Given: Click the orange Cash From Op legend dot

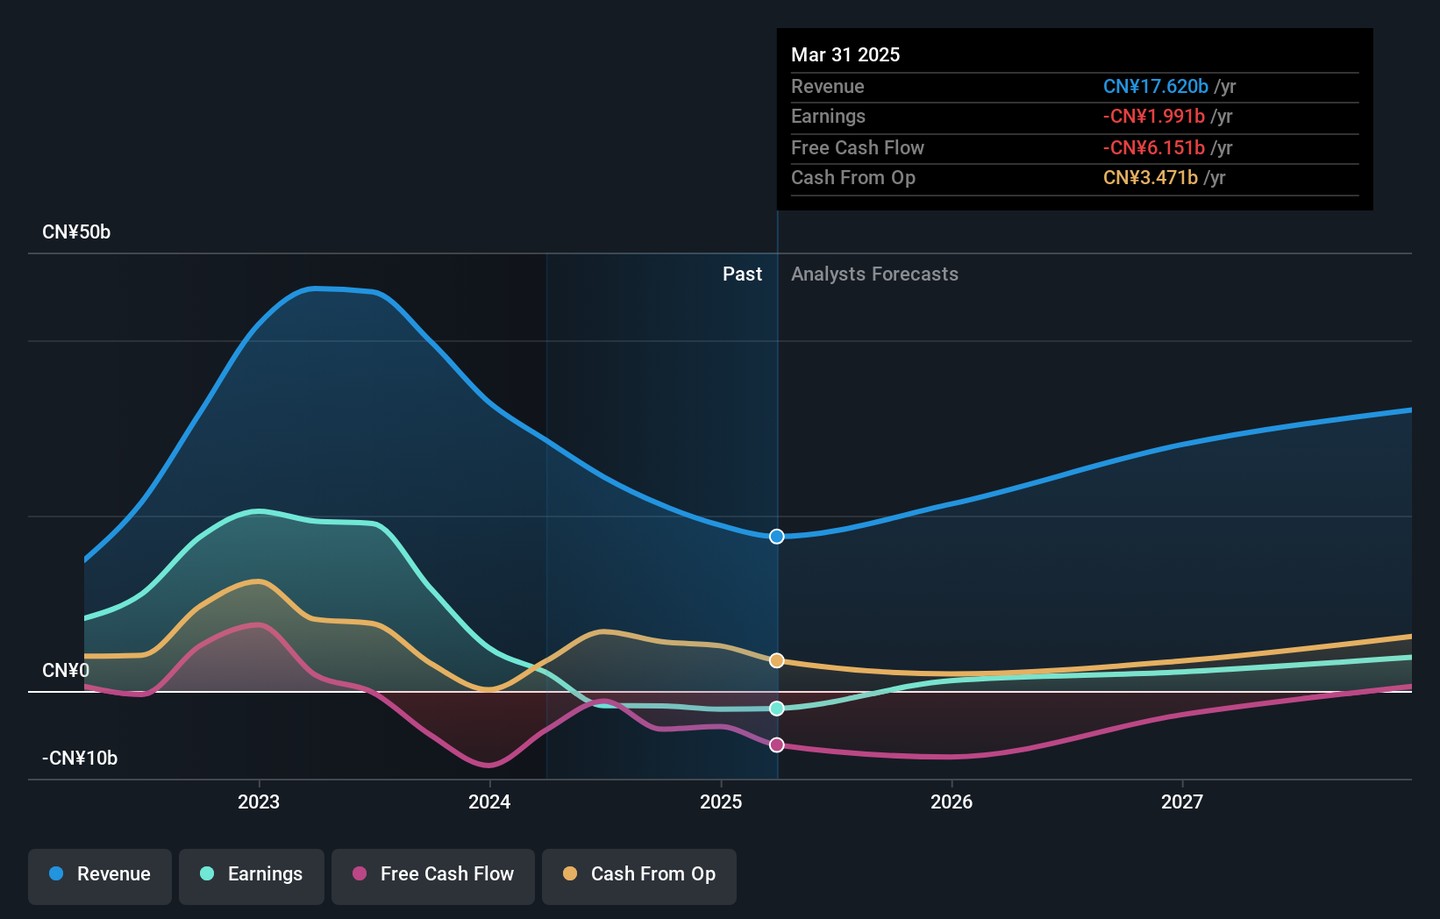Looking at the screenshot, I should click(x=570, y=874).
